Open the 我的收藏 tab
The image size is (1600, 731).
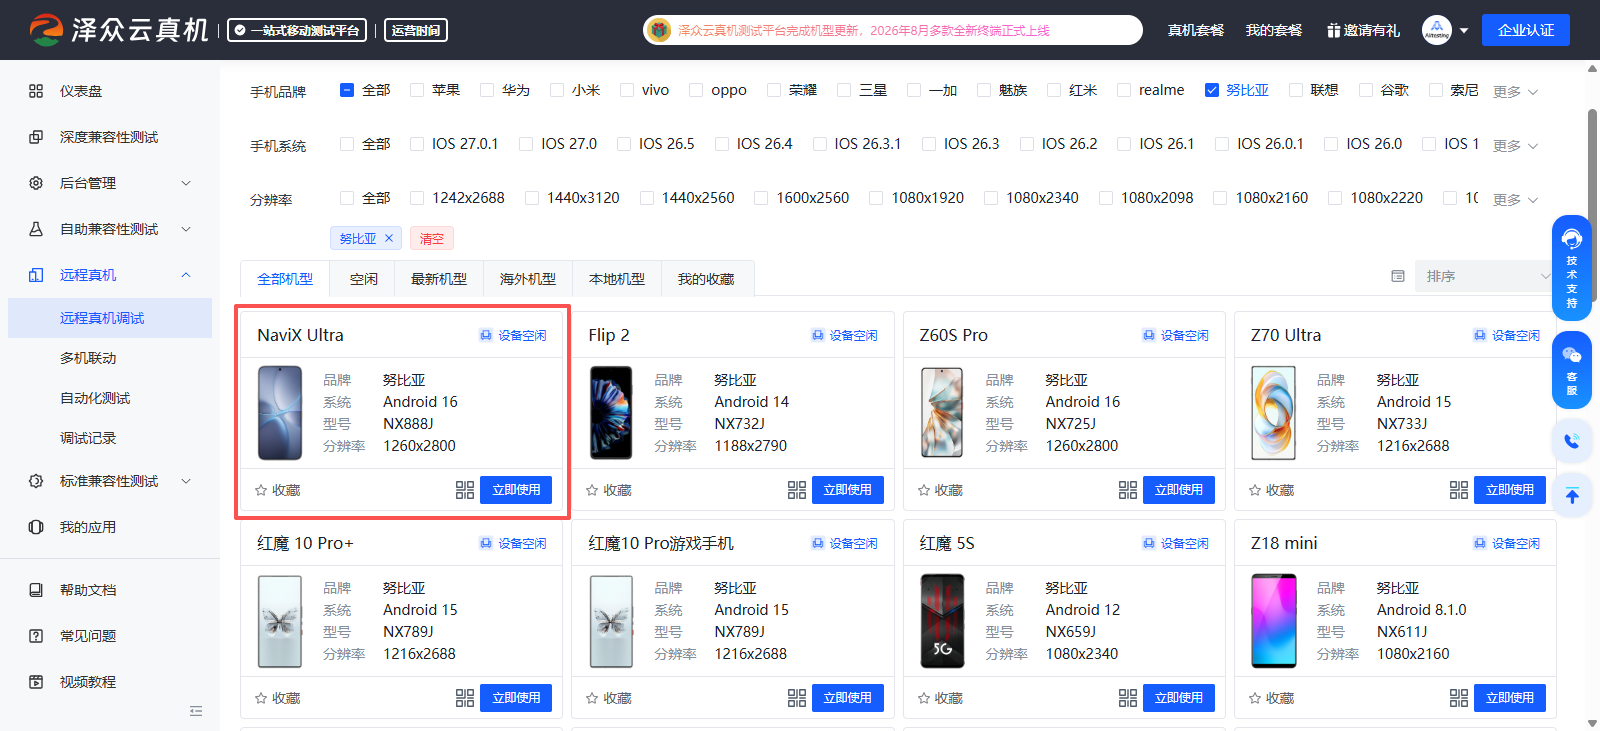point(706,279)
